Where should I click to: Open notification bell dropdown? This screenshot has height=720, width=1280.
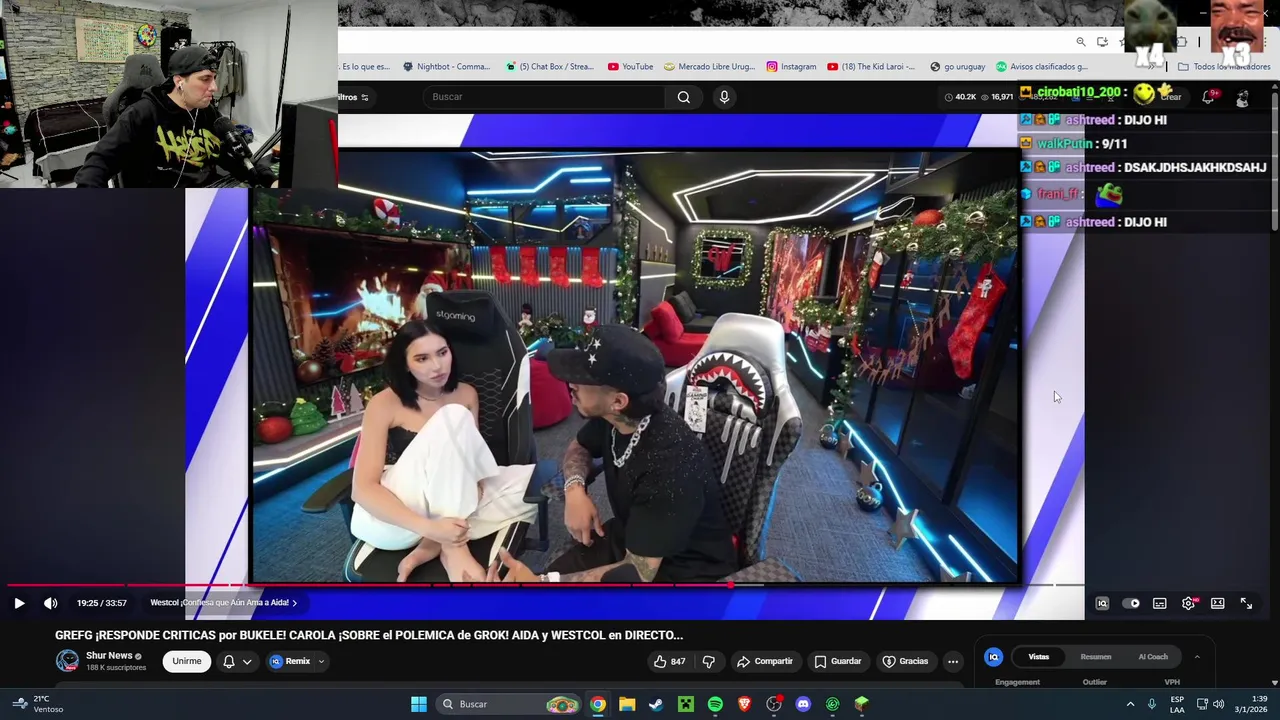(x=238, y=661)
